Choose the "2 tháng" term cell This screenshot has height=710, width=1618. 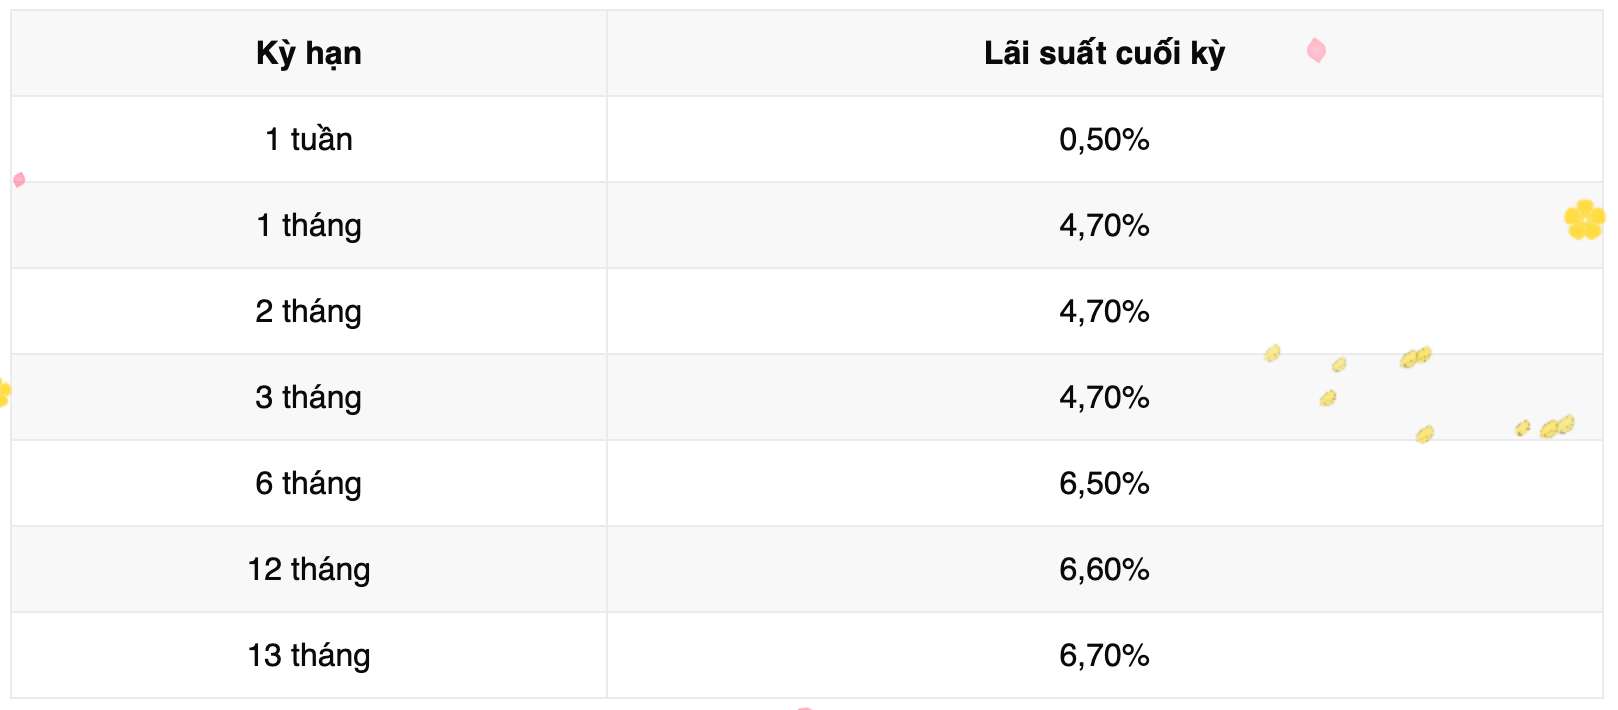(308, 311)
